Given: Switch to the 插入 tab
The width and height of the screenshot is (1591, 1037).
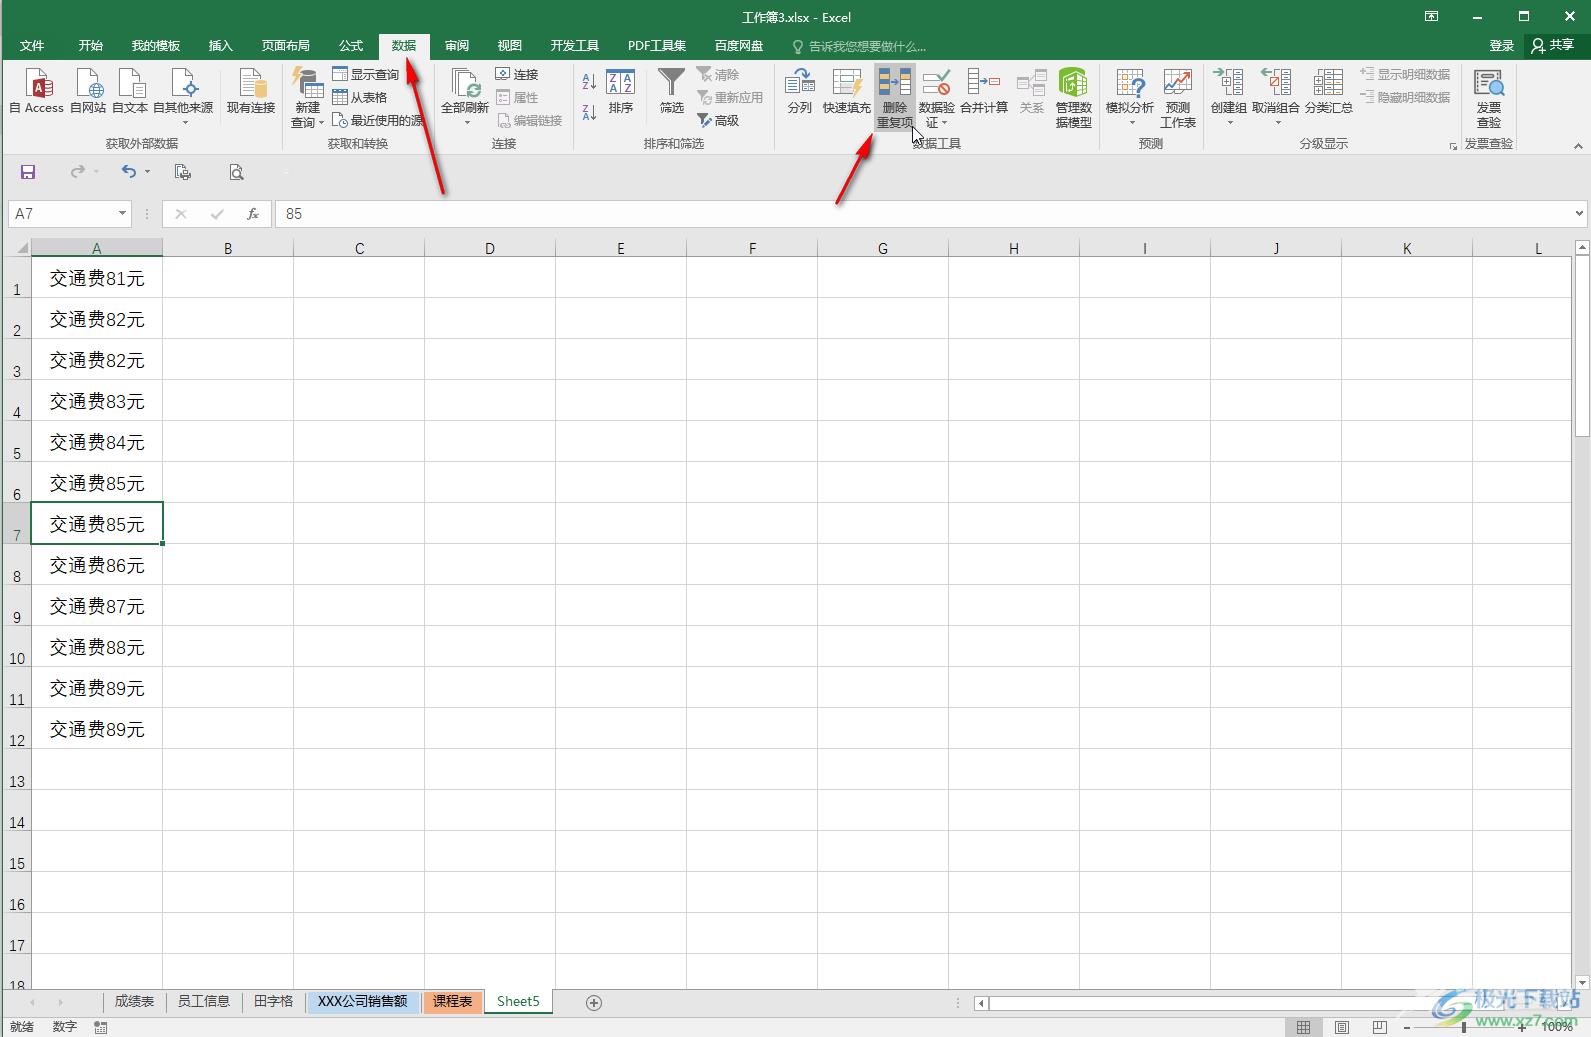Looking at the screenshot, I should [x=220, y=45].
